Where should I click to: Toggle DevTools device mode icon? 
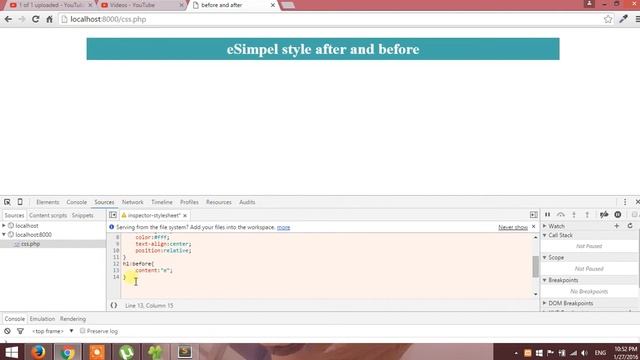20,202
